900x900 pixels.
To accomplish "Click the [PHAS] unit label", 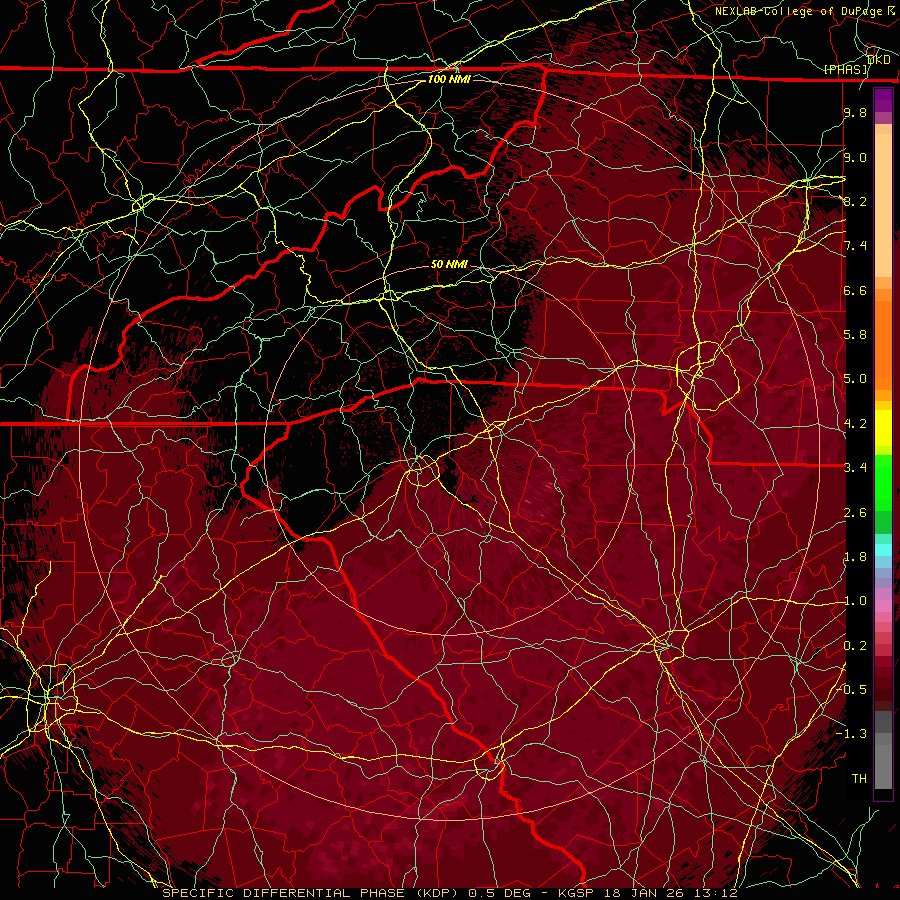I will point(845,69).
